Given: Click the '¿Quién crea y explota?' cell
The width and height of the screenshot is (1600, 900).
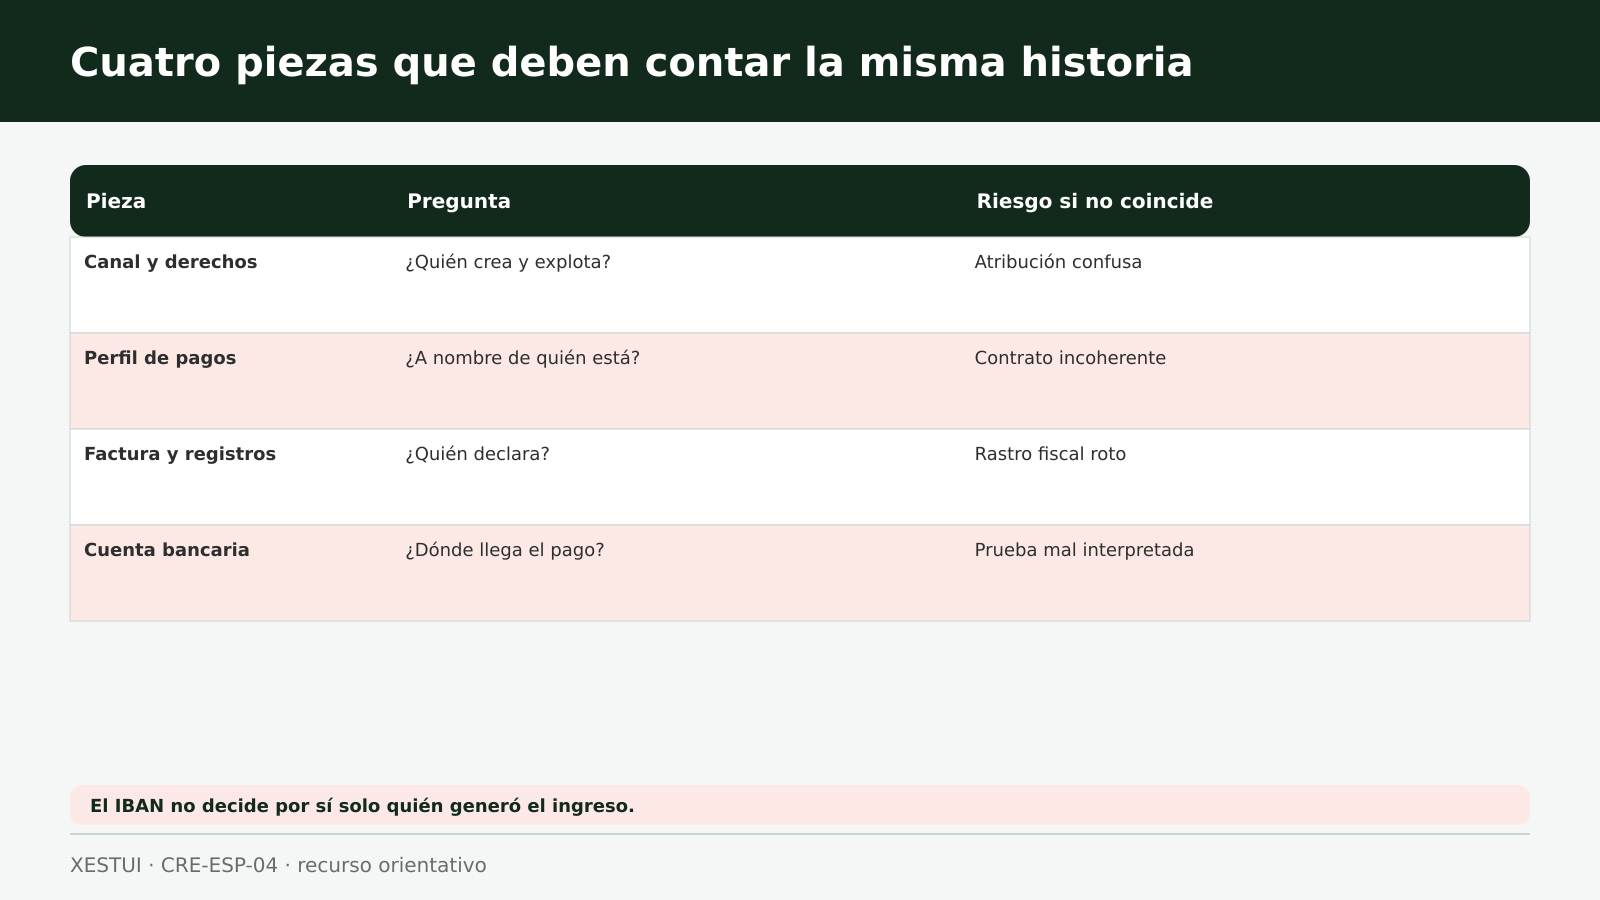Looking at the screenshot, I should [508, 262].
